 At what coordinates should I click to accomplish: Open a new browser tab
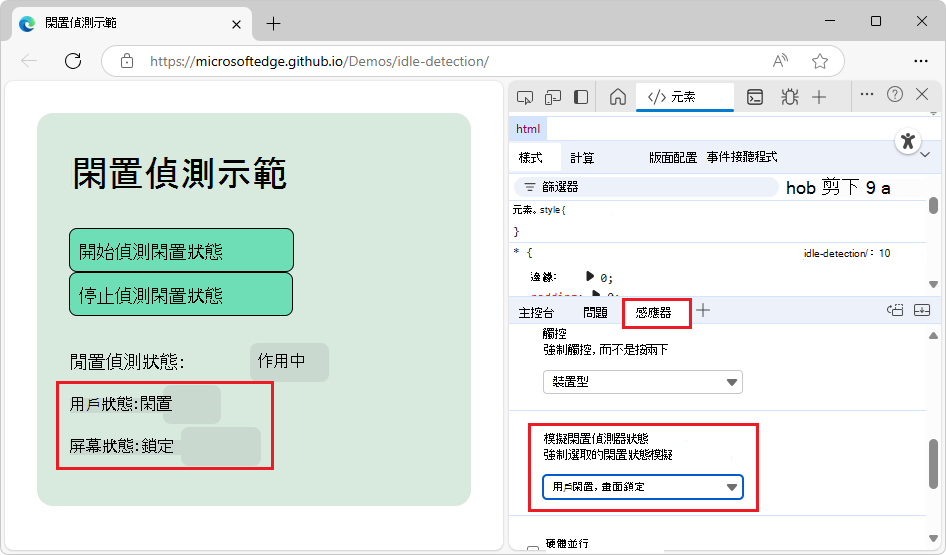tap(273, 24)
